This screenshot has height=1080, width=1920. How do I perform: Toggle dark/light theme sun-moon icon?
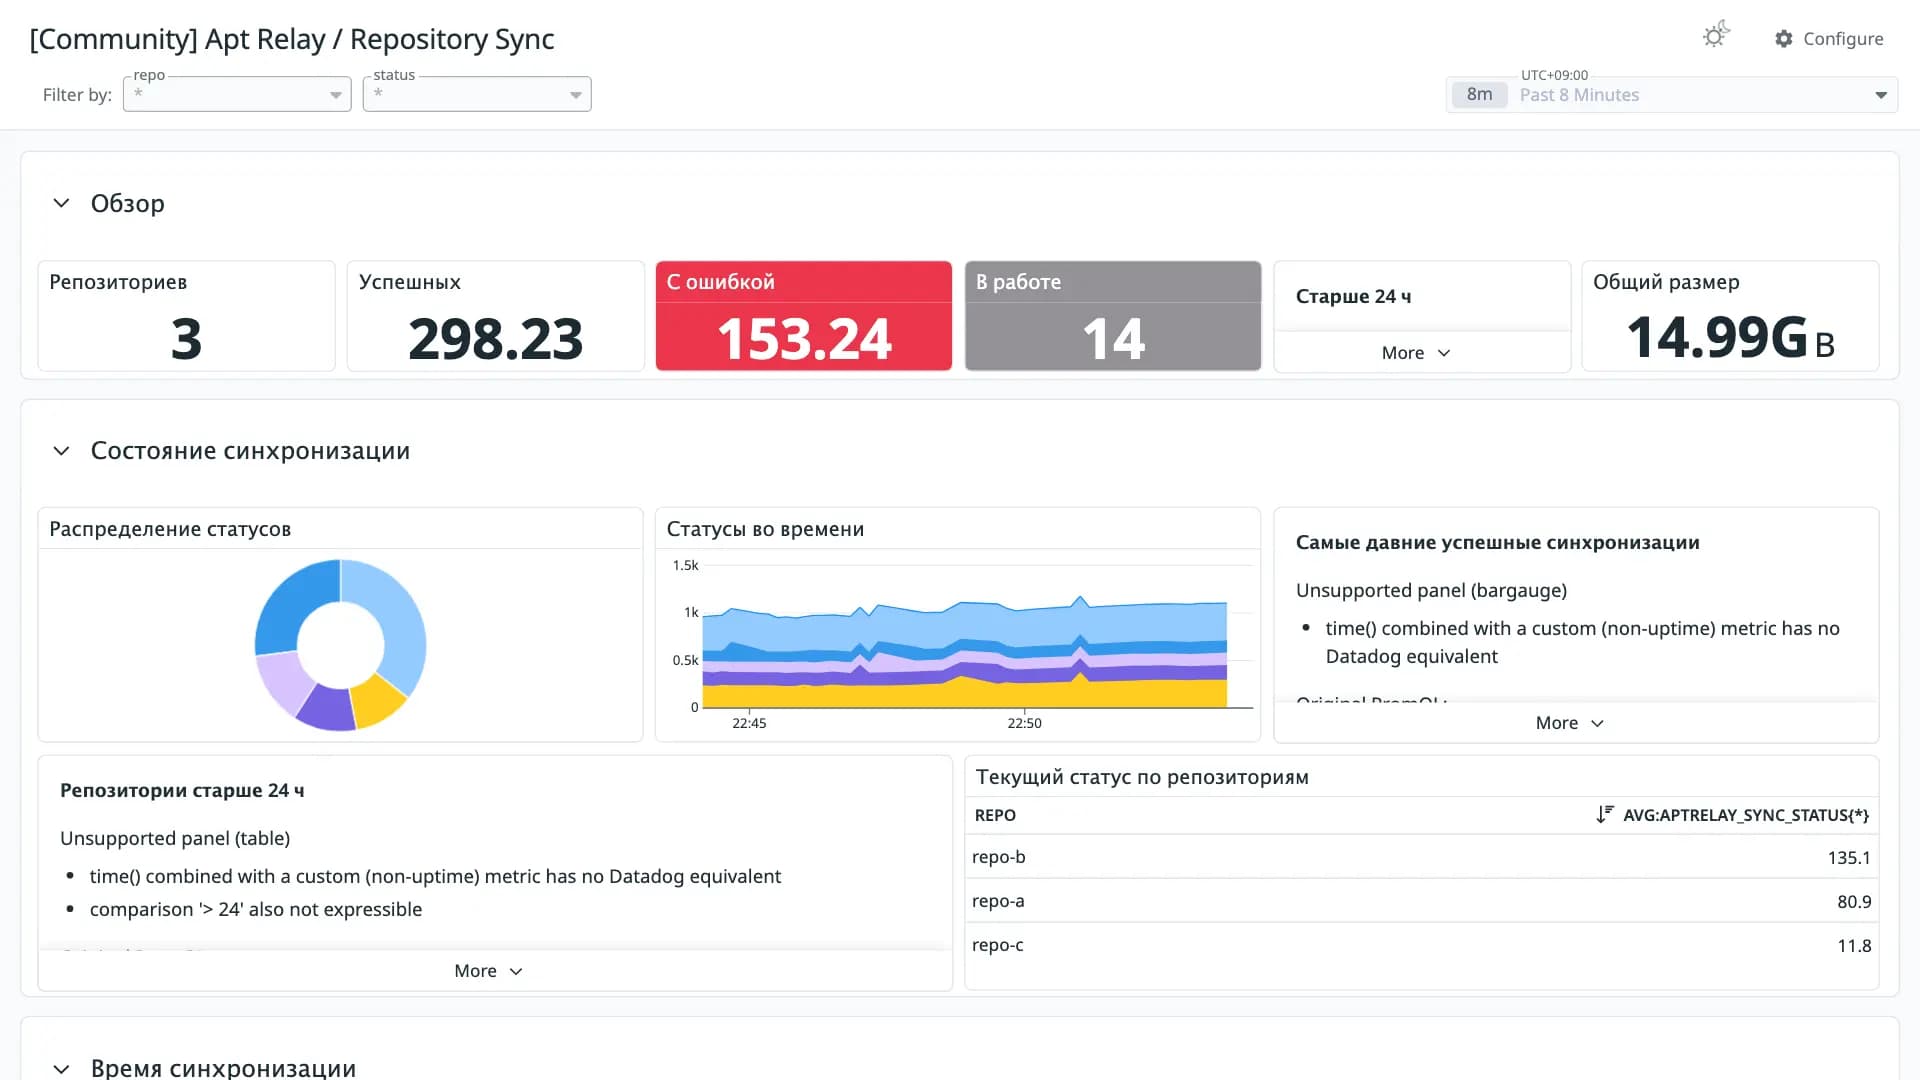point(1716,36)
